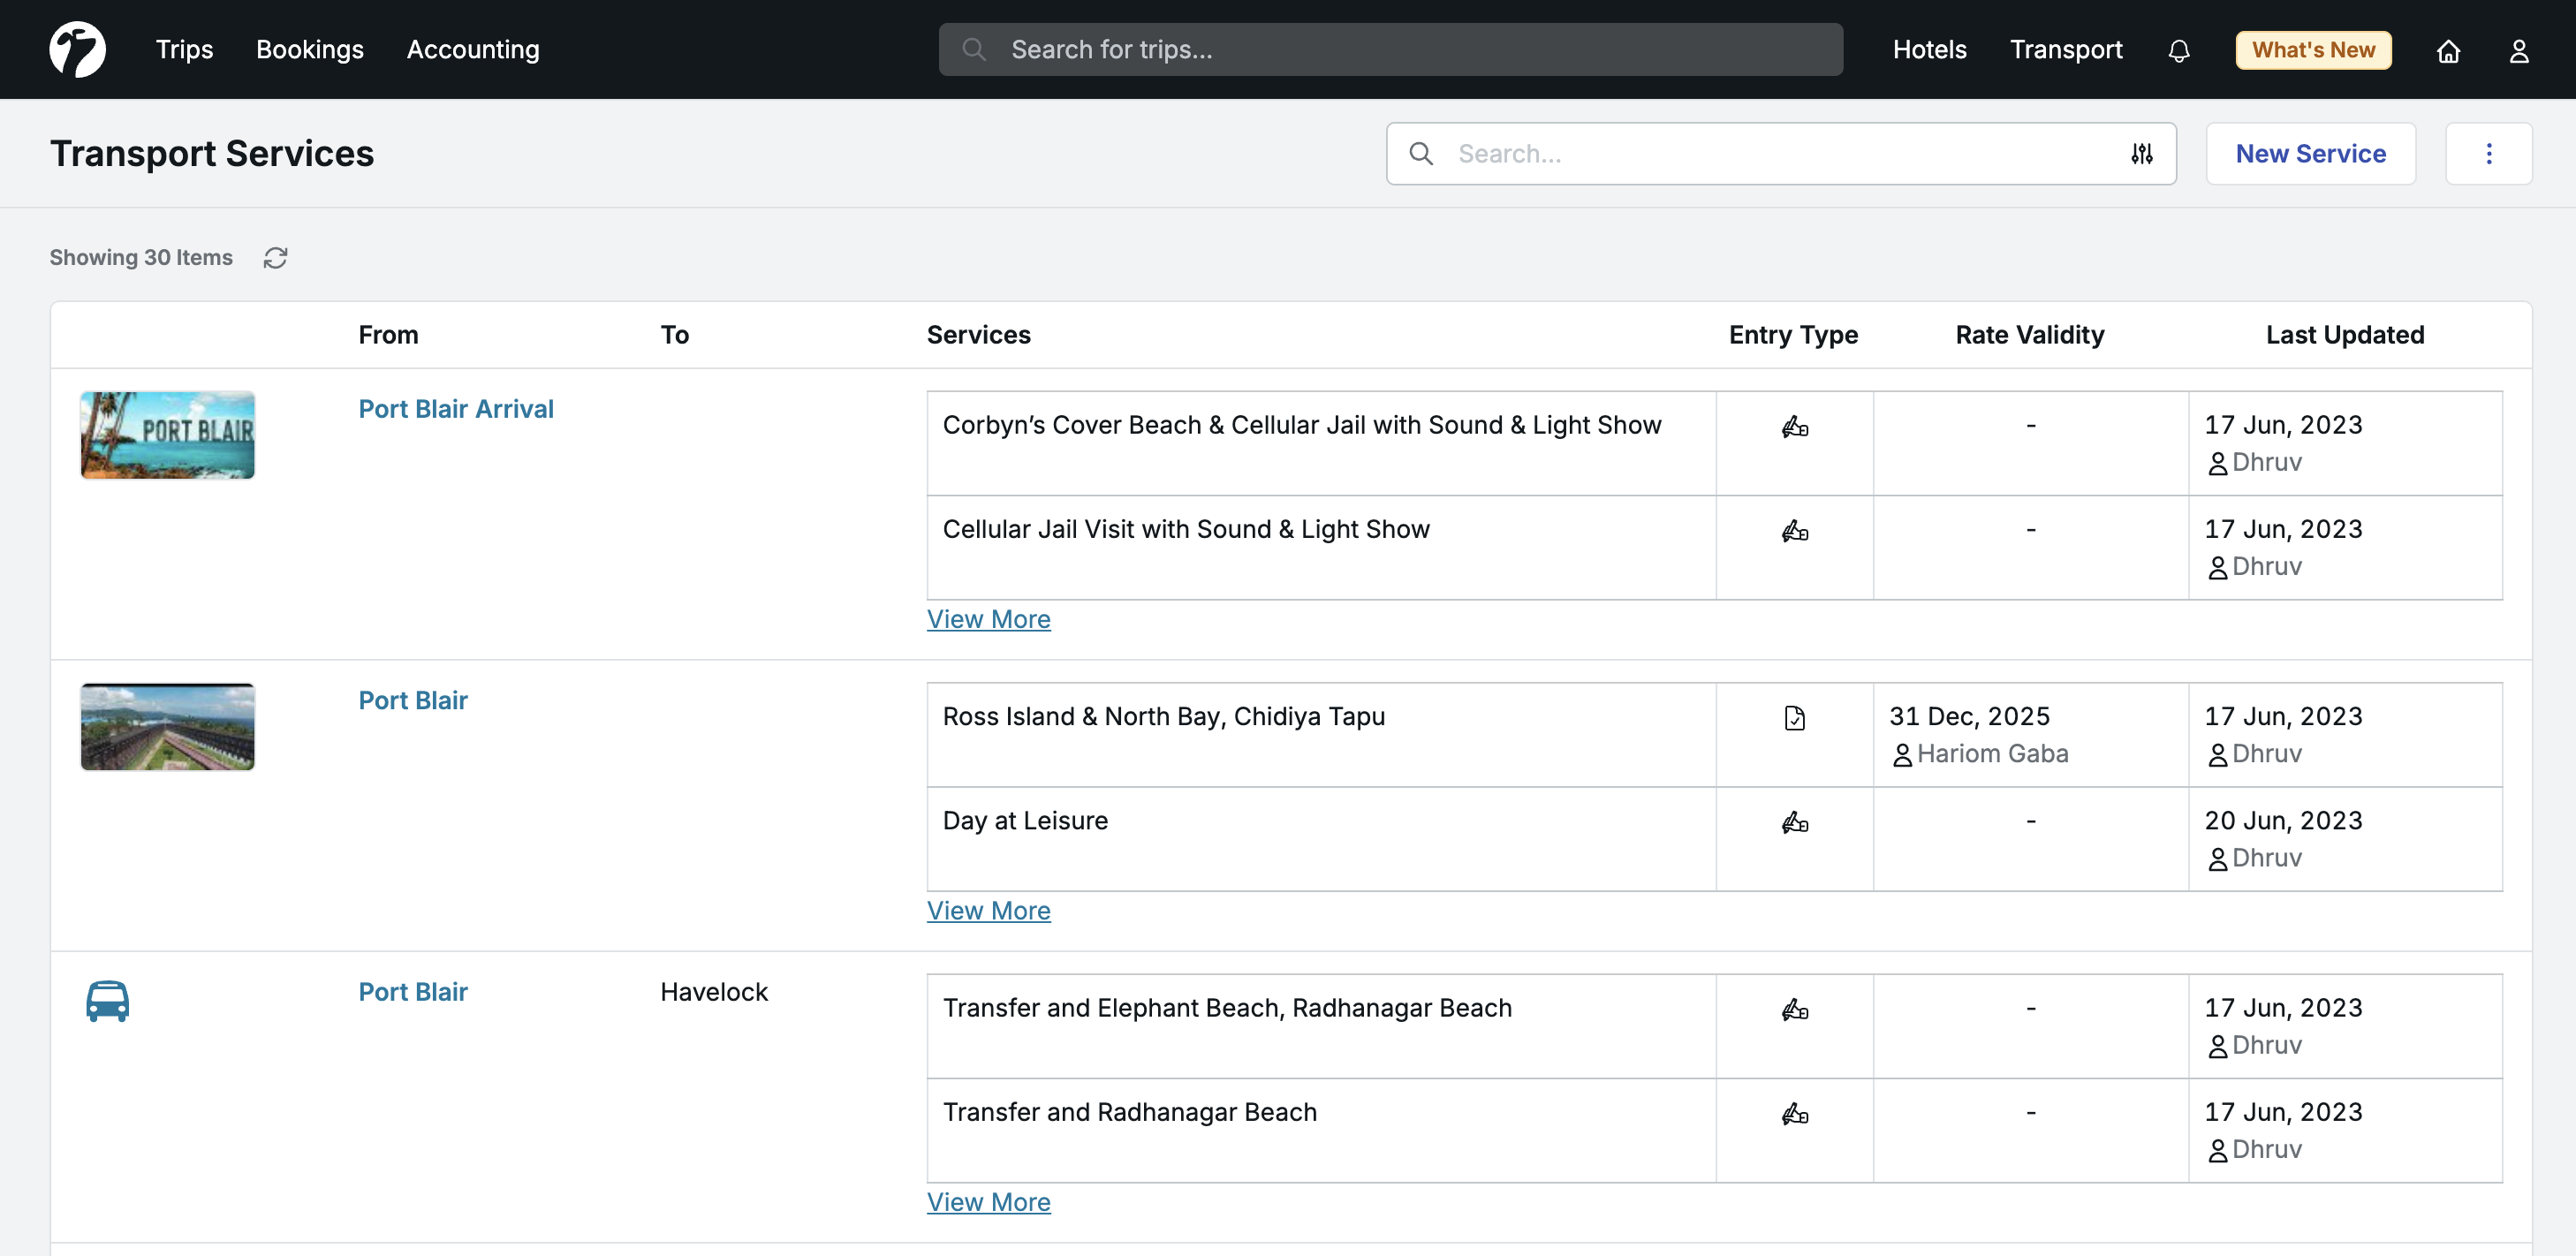Click entry type icon for Ross Island row
This screenshot has width=2576, height=1256.
1794,718
